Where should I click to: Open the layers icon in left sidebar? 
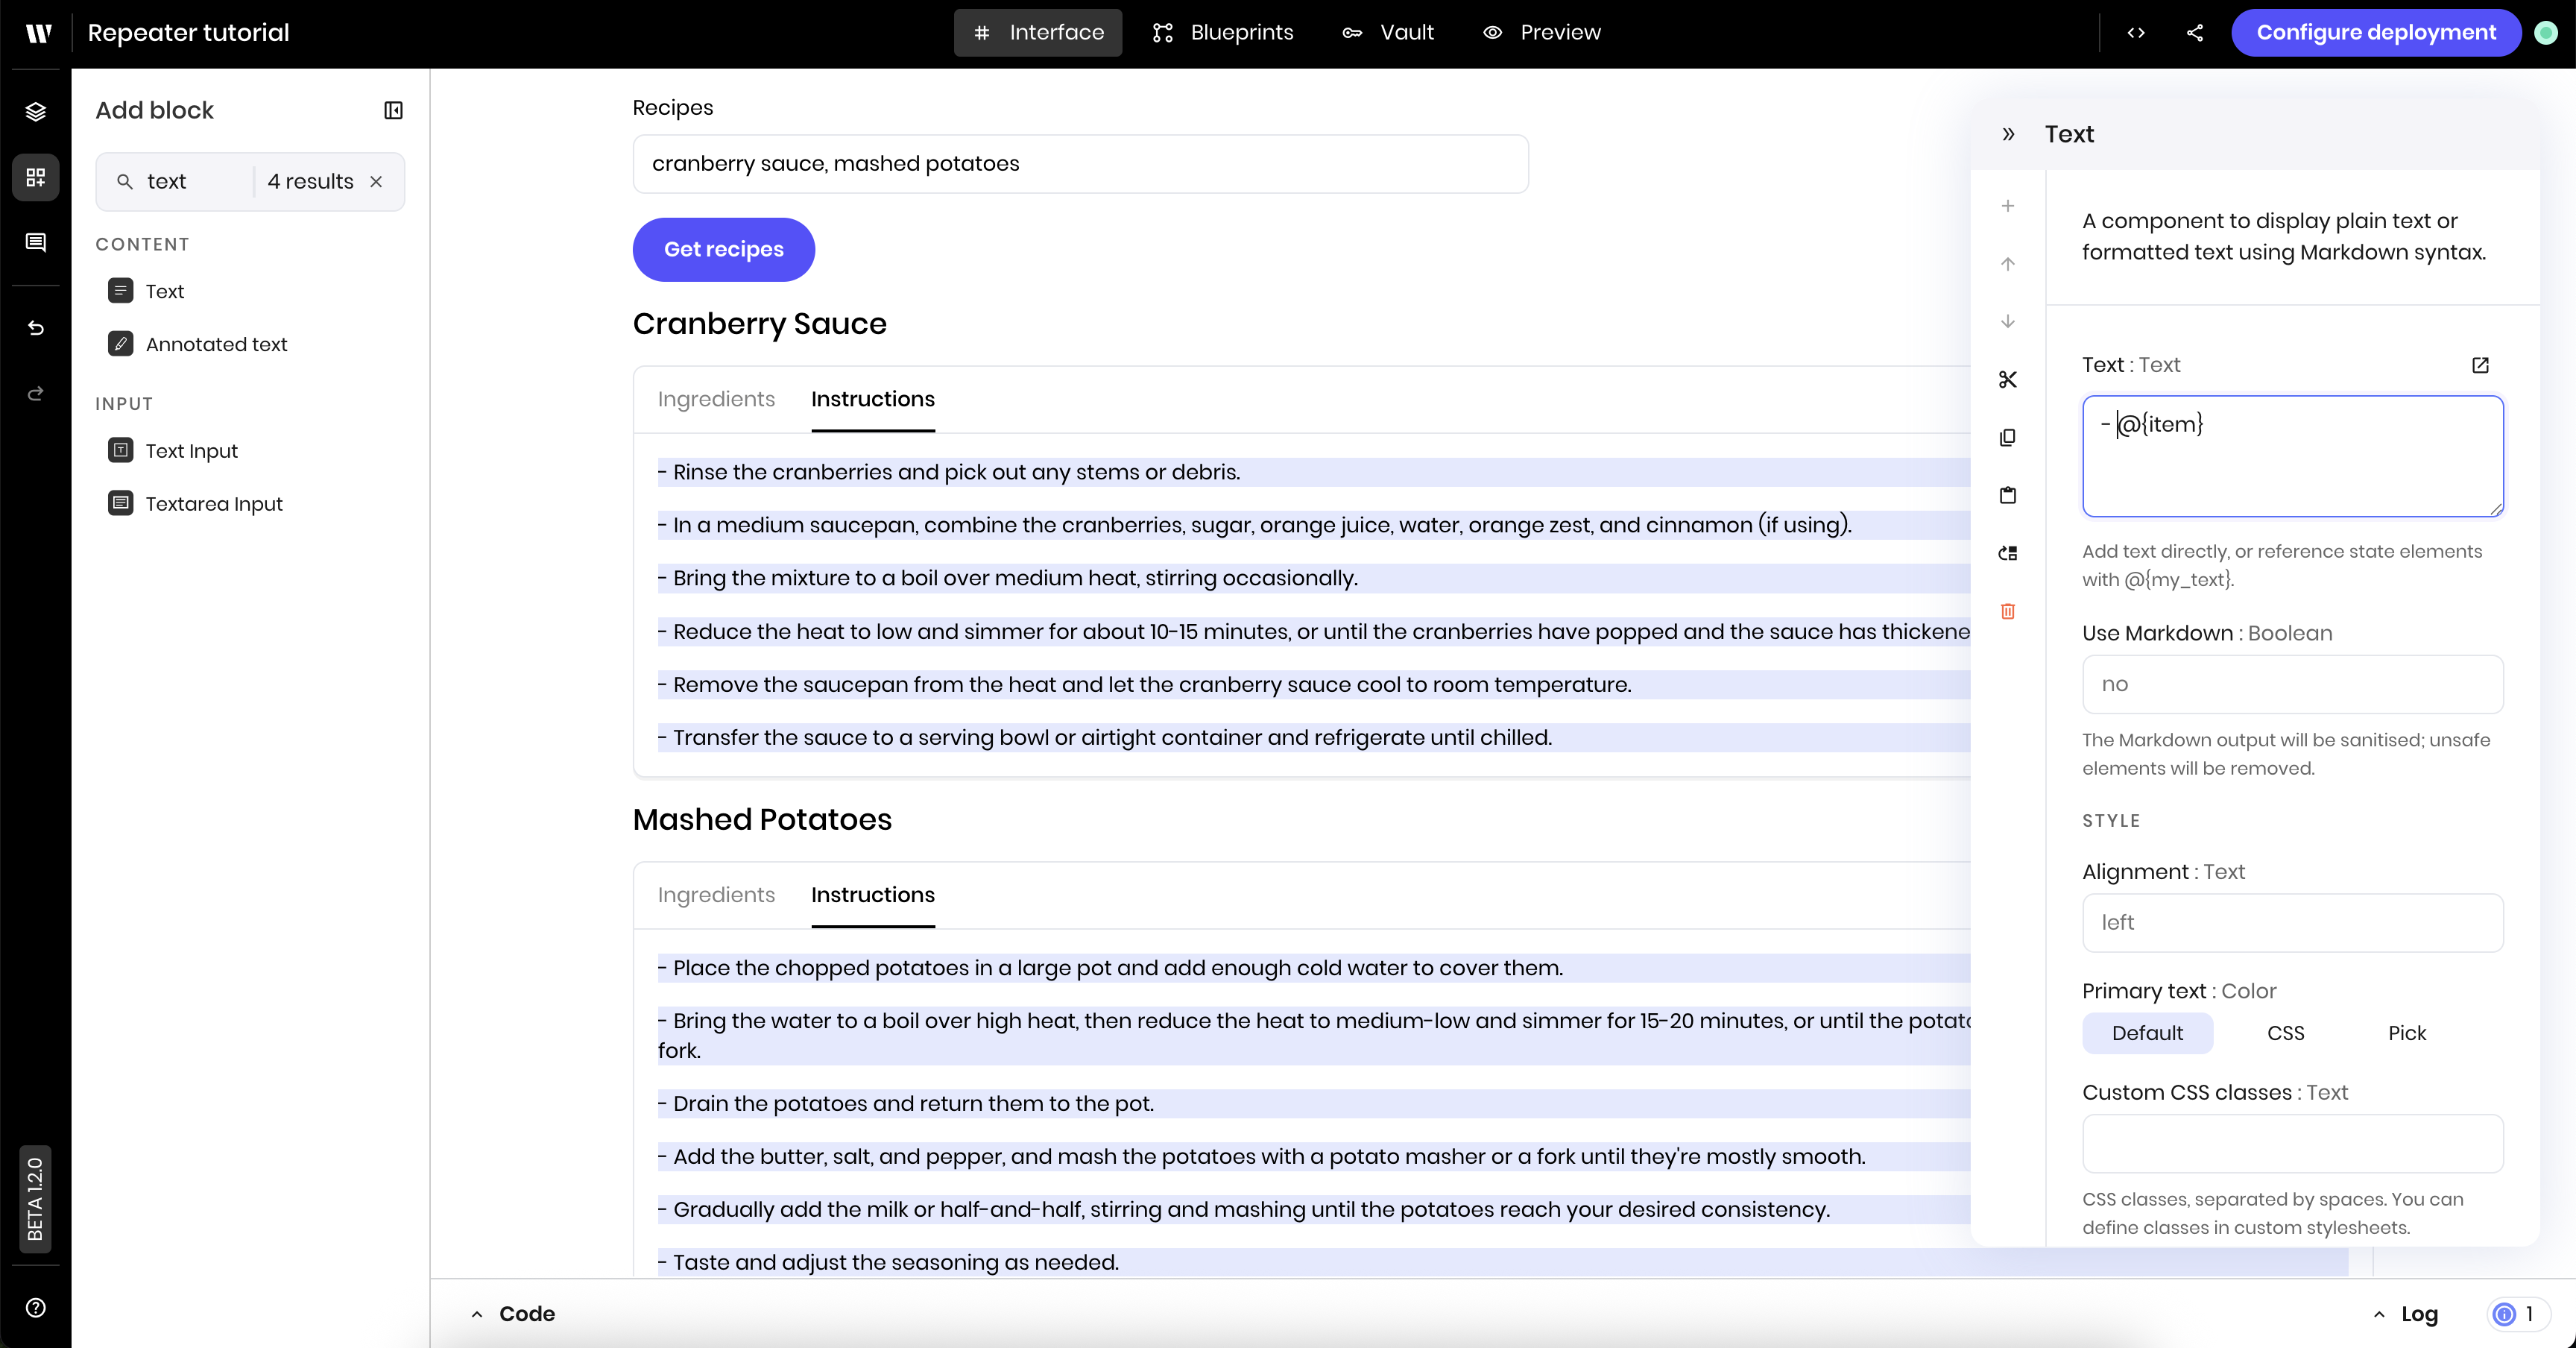pyautogui.click(x=36, y=111)
